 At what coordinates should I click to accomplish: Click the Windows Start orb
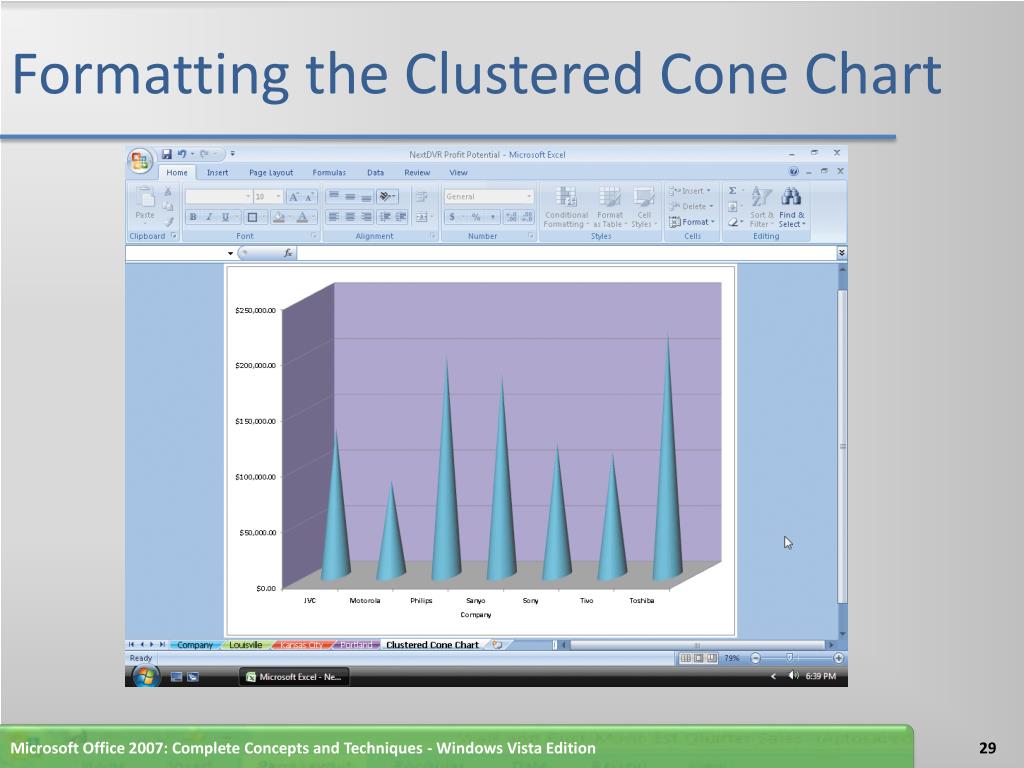point(145,676)
